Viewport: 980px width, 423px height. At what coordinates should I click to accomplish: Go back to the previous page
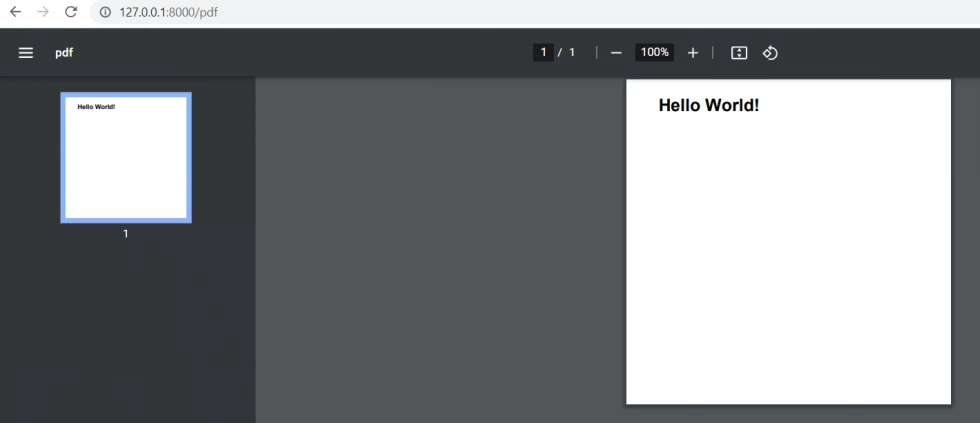(x=16, y=12)
